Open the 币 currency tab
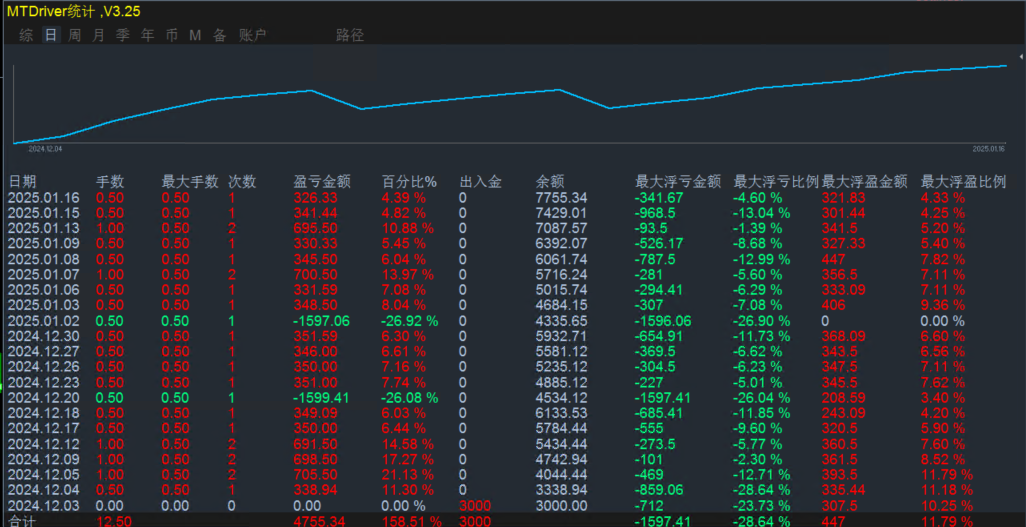Viewport: 1026px width, 527px height. (x=171, y=35)
